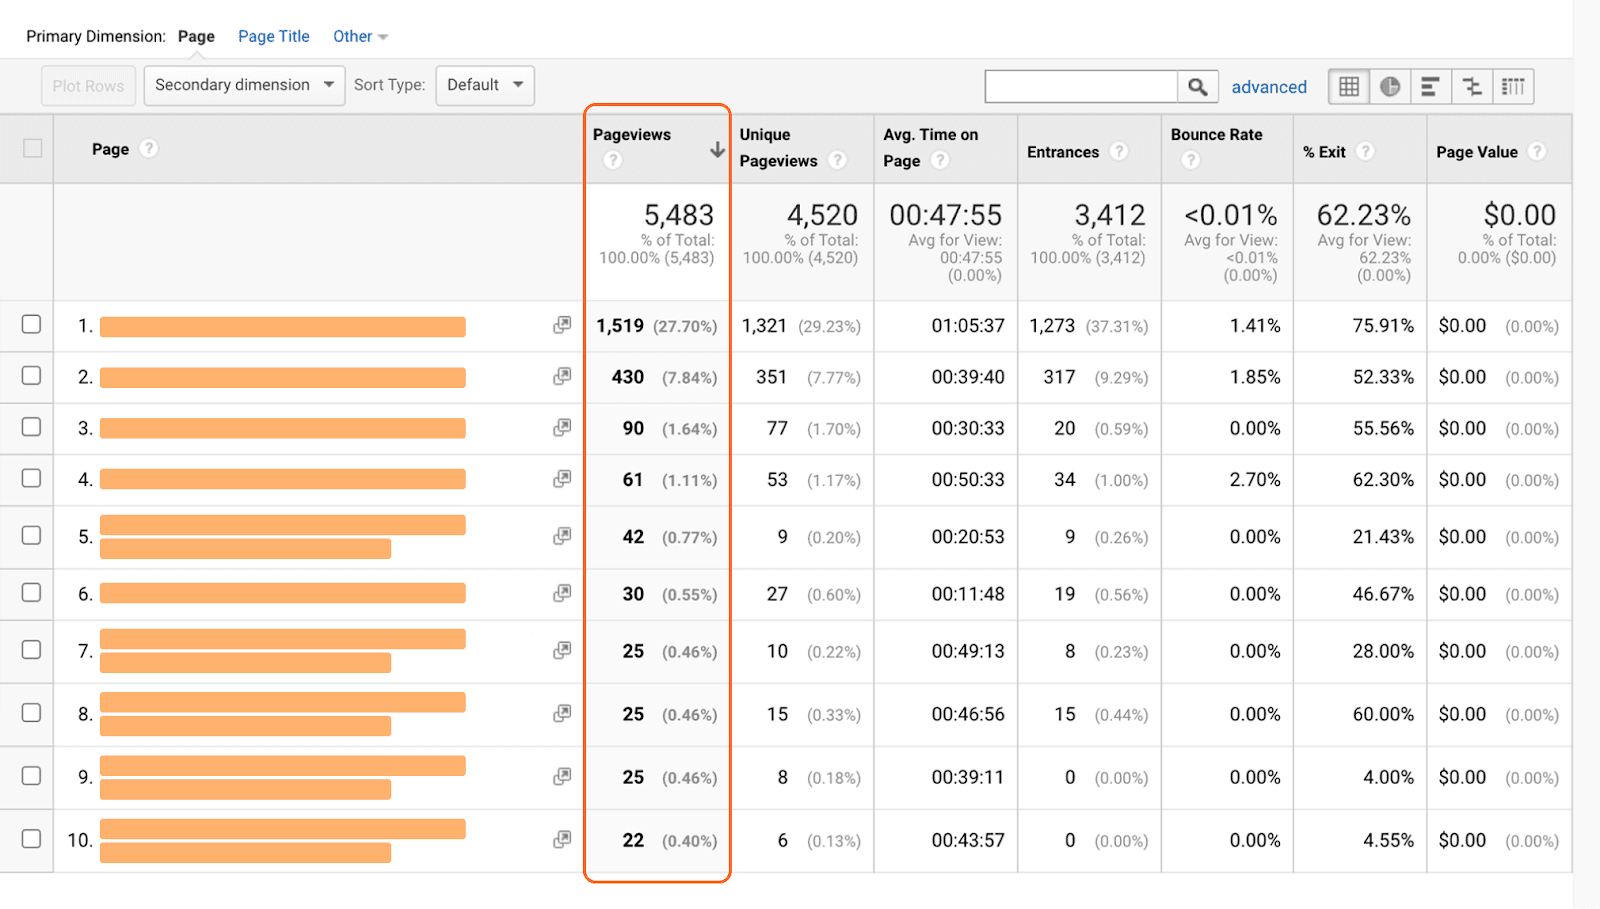Open the advanced filter link
Screen dimensions: 1600x909
coord(1268,87)
